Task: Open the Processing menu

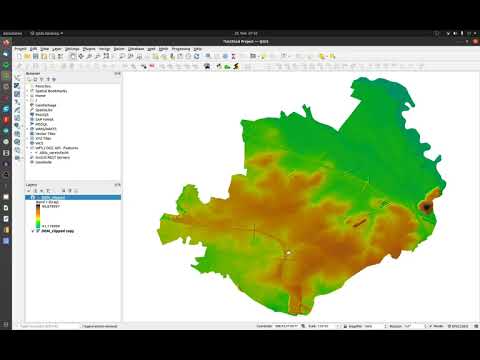Action: 181,49
